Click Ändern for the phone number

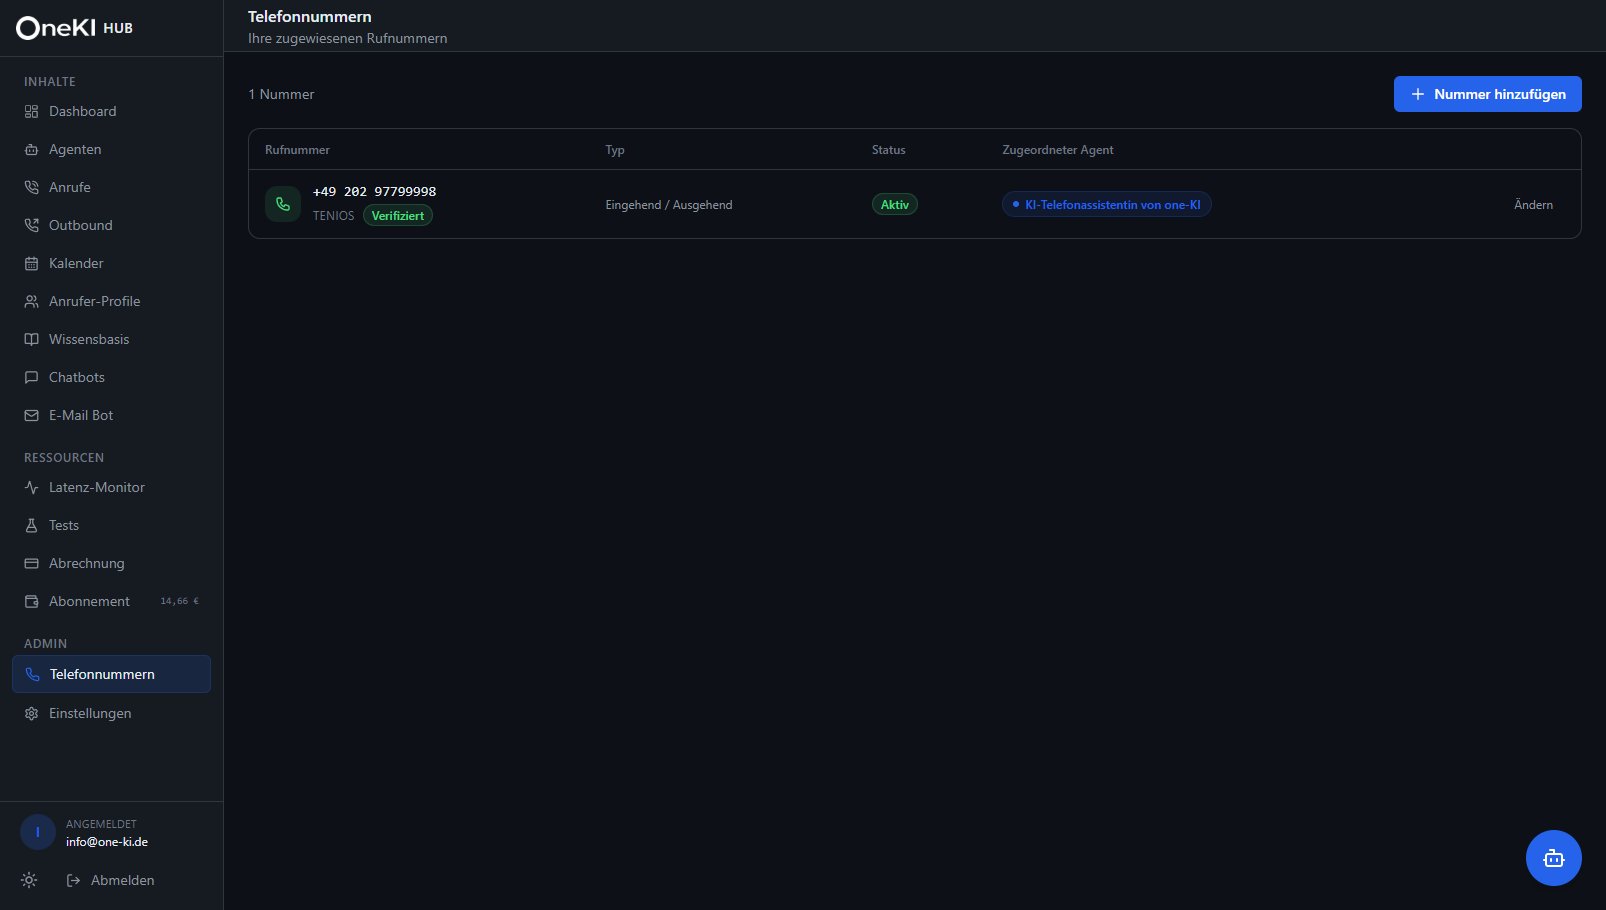[x=1533, y=205]
